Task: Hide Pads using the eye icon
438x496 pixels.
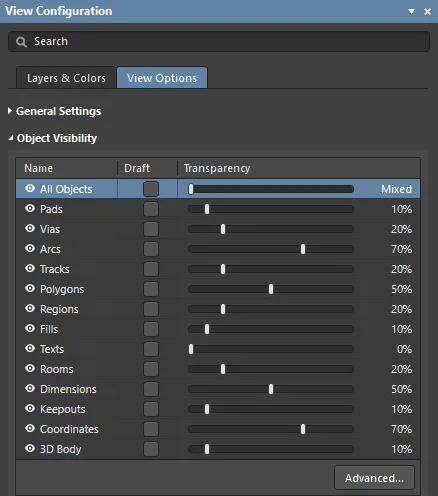Action: 30,209
